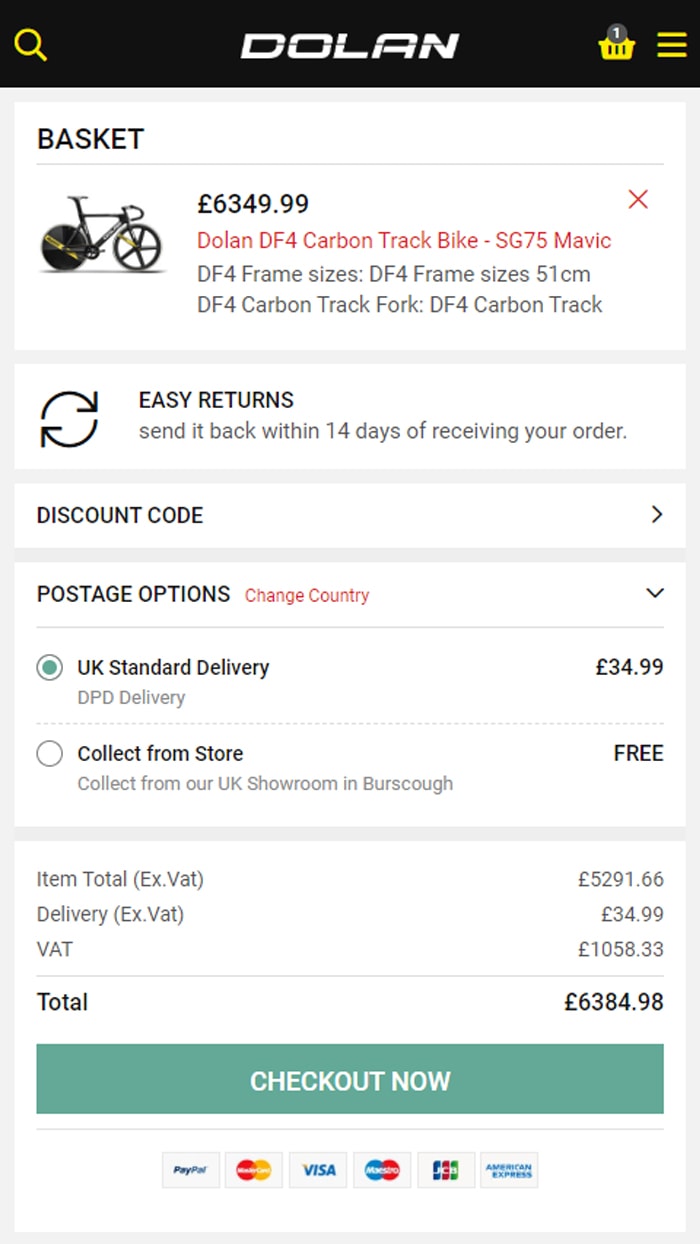The image size is (700, 1244).
Task: Open the Dolan DF4 Carbon Track Bike link
Action: pos(404,240)
